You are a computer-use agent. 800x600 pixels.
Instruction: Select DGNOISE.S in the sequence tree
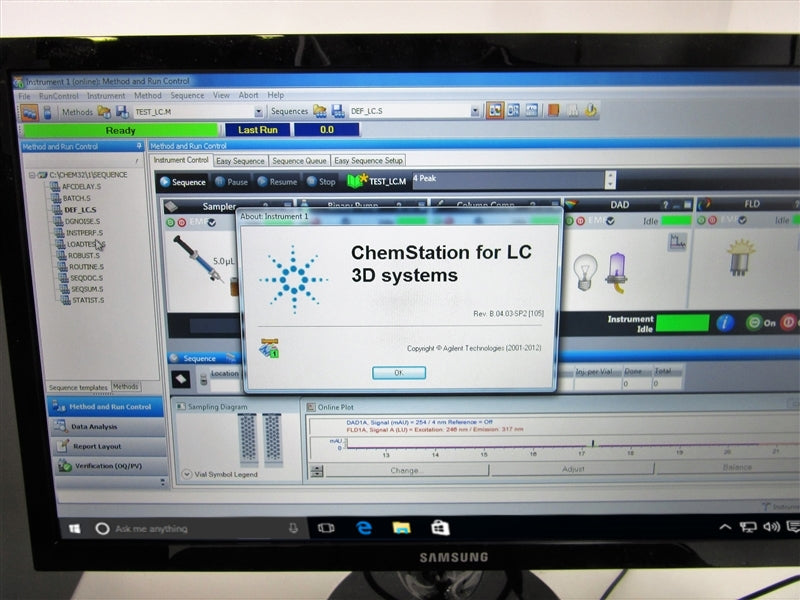(x=82, y=221)
